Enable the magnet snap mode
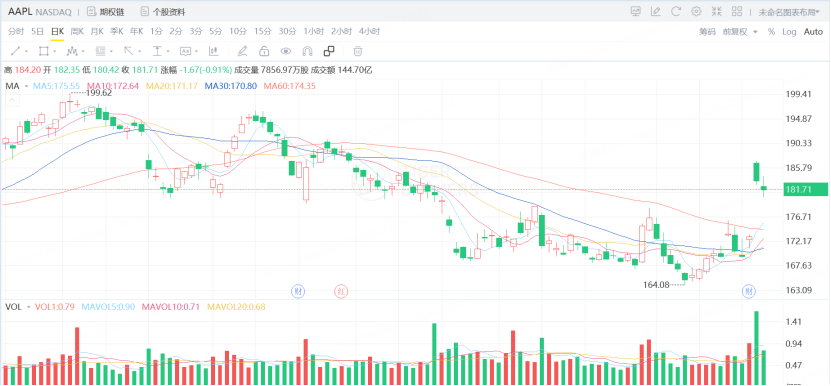 pyautogui.click(x=307, y=51)
